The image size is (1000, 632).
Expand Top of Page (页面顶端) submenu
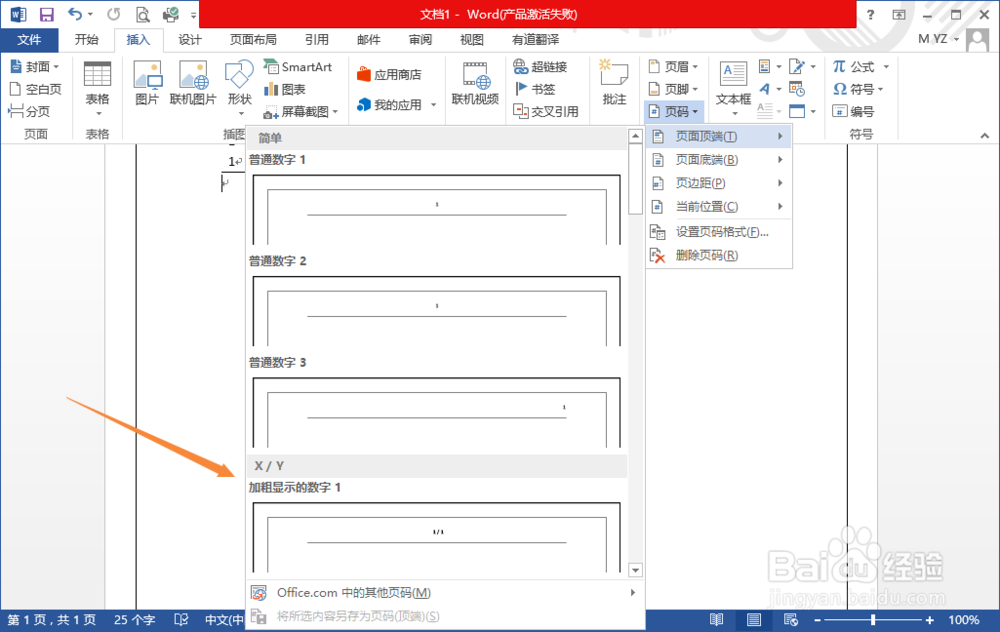pyautogui.click(x=719, y=136)
